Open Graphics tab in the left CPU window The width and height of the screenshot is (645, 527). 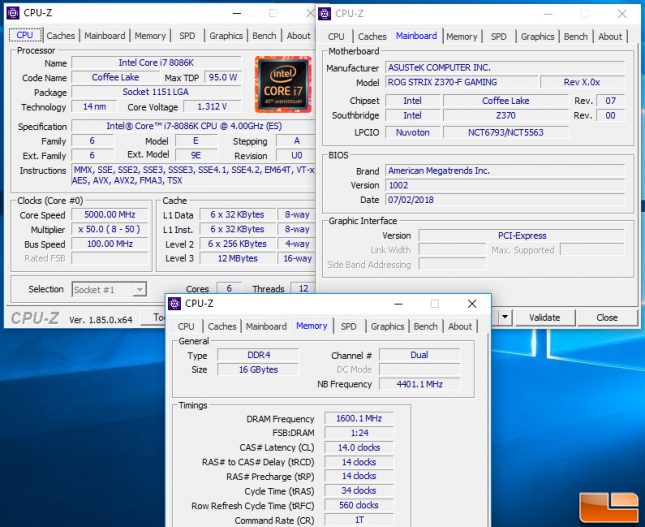[x=226, y=36]
